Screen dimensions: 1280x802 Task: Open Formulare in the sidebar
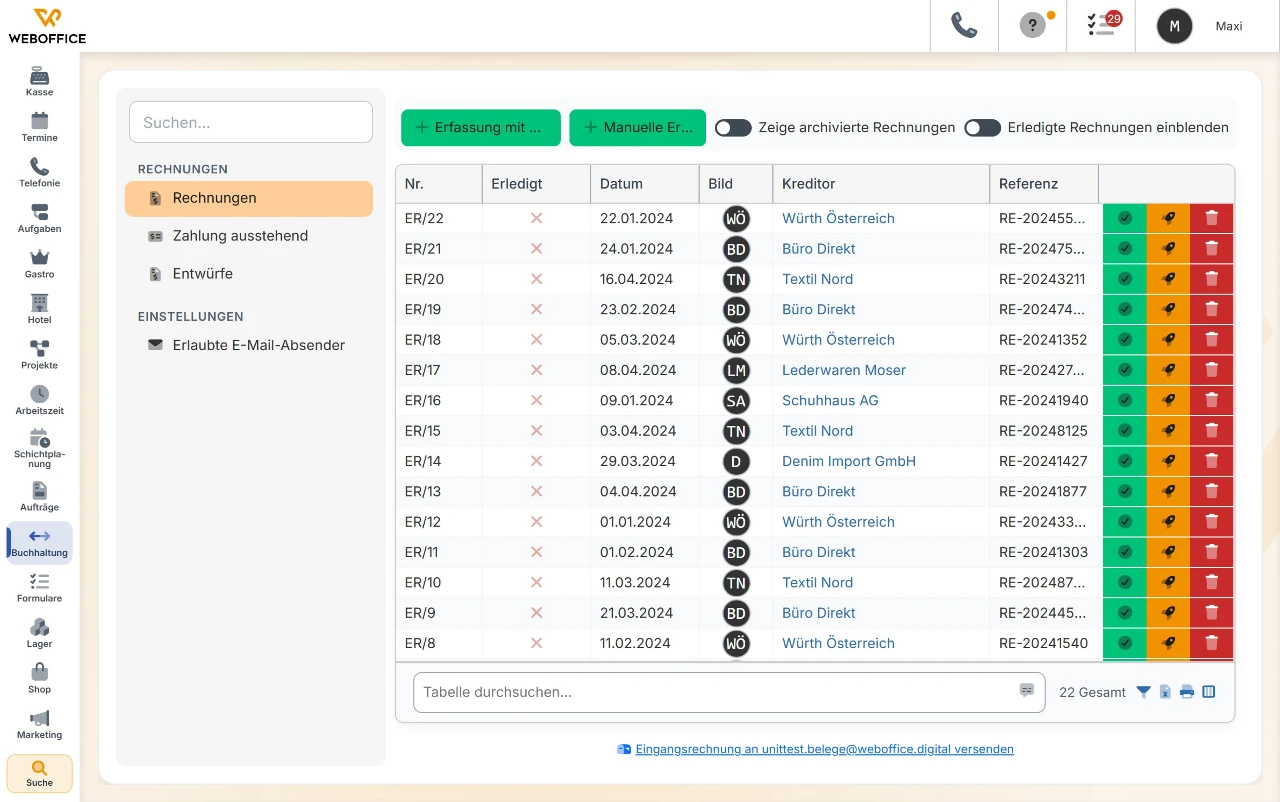[x=39, y=588]
